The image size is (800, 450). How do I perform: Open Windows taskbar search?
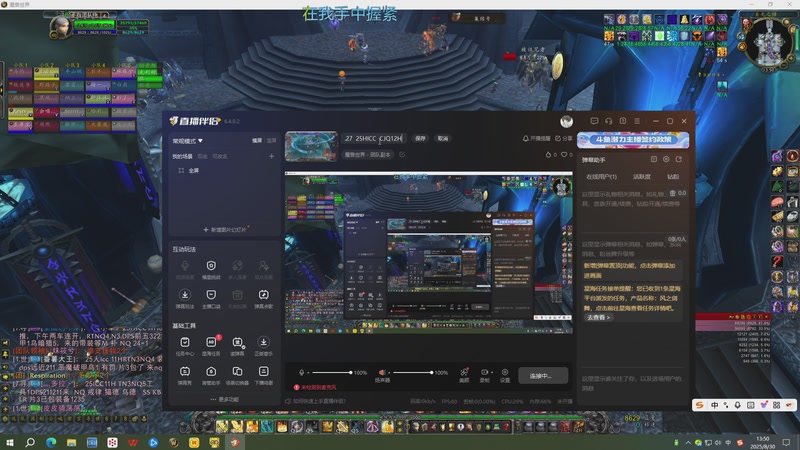(30, 442)
